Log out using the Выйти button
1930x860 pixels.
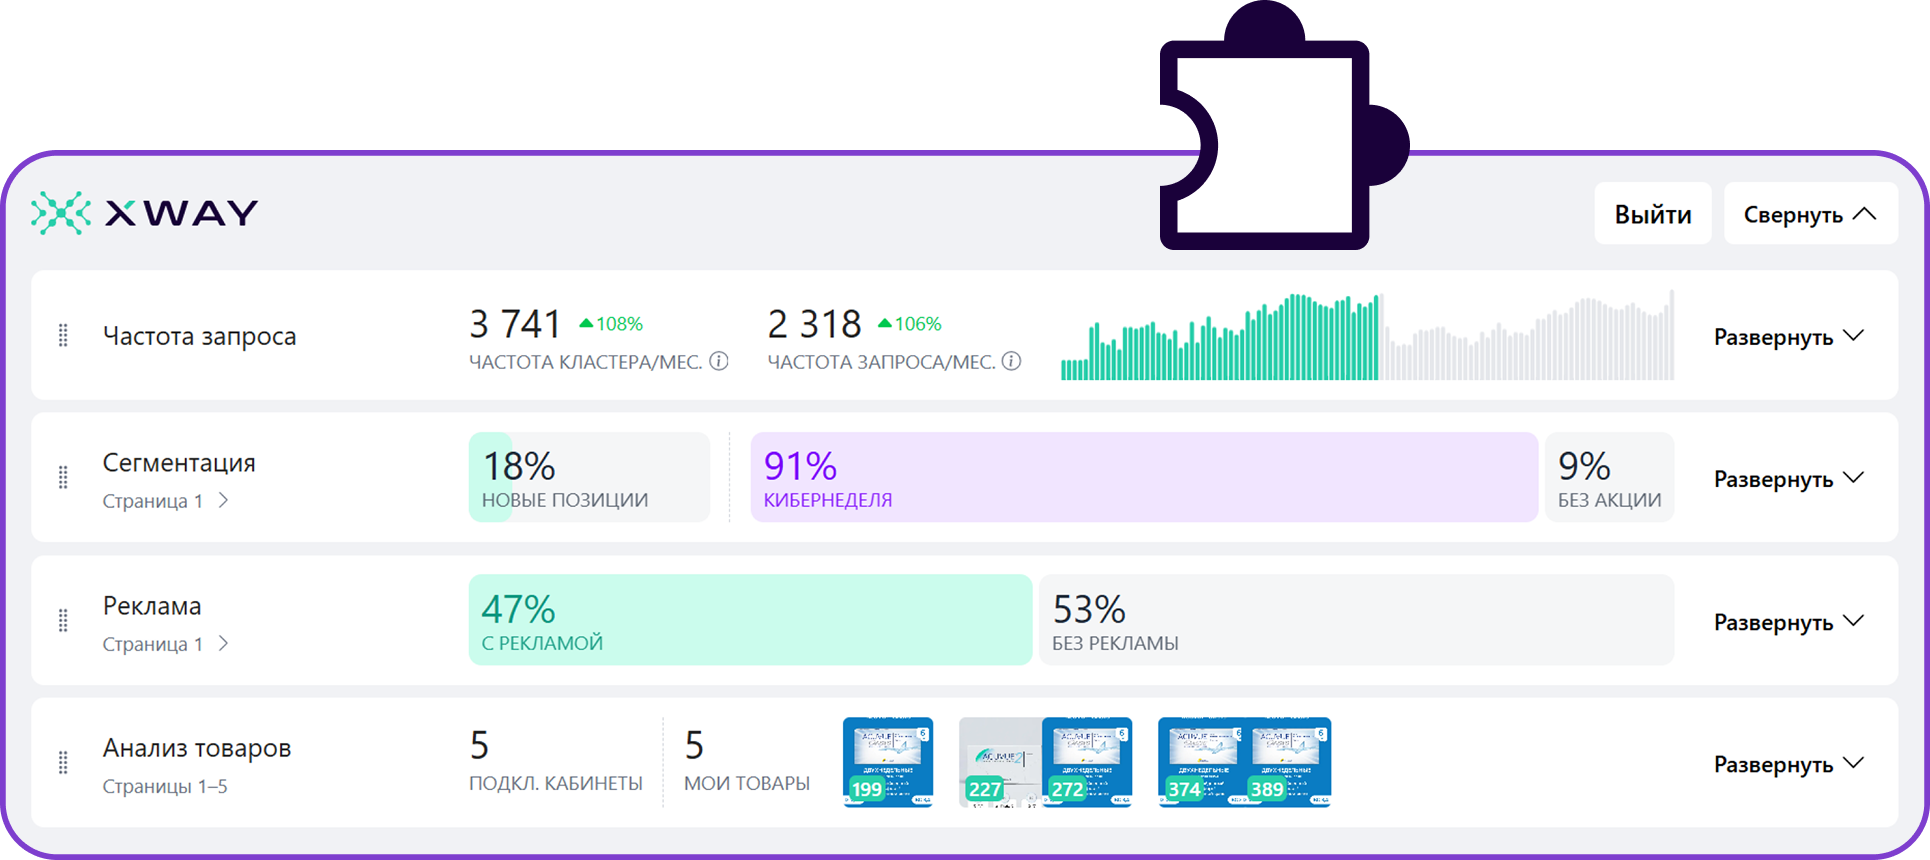(x=1652, y=214)
